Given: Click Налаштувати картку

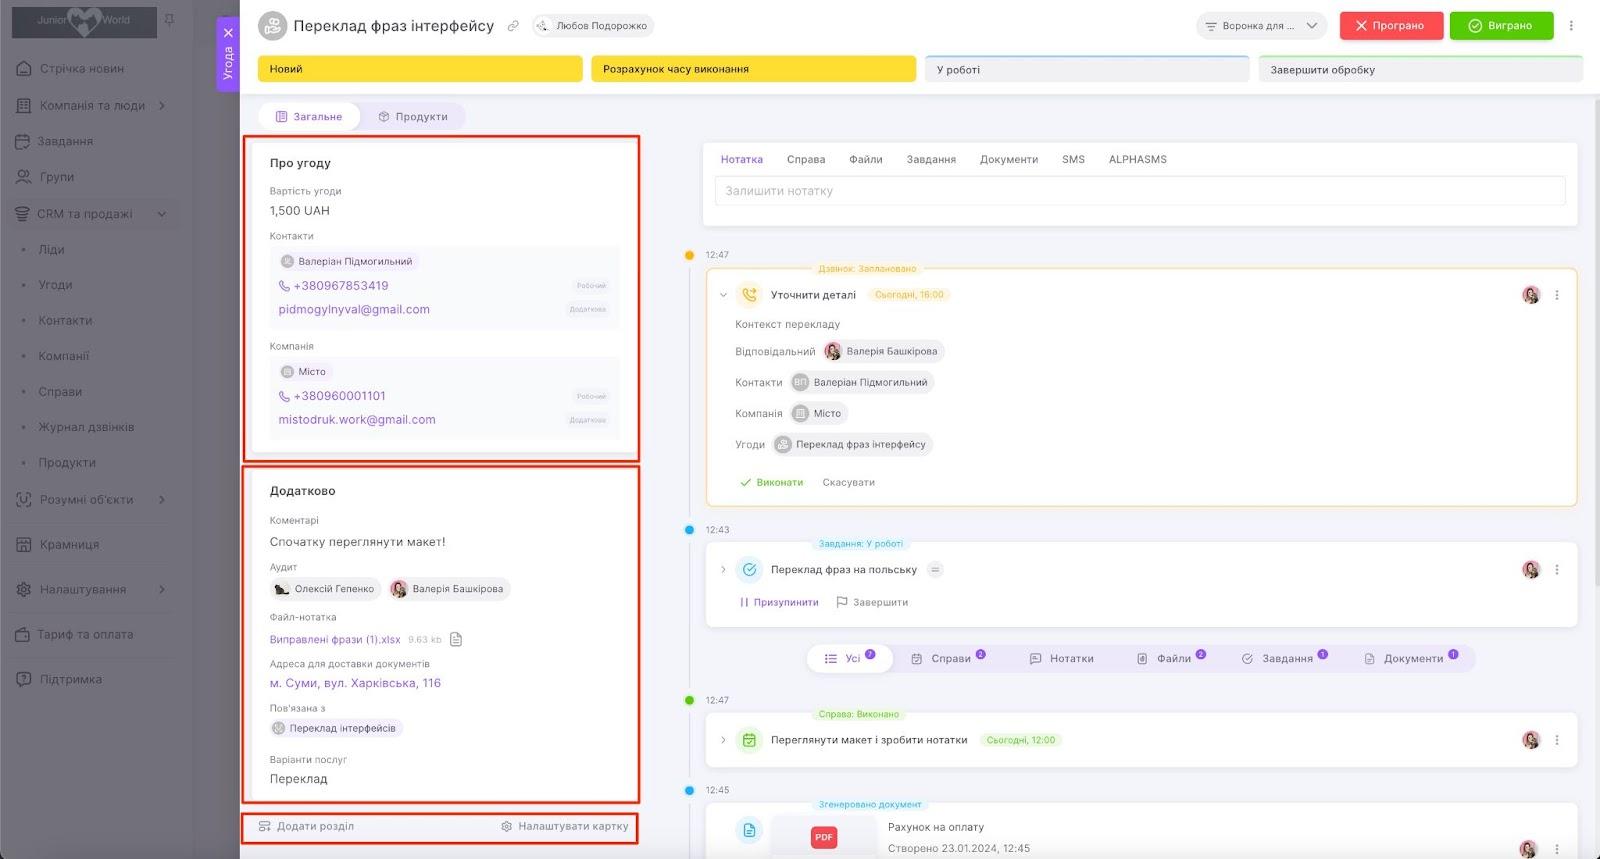Looking at the screenshot, I should (x=564, y=827).
